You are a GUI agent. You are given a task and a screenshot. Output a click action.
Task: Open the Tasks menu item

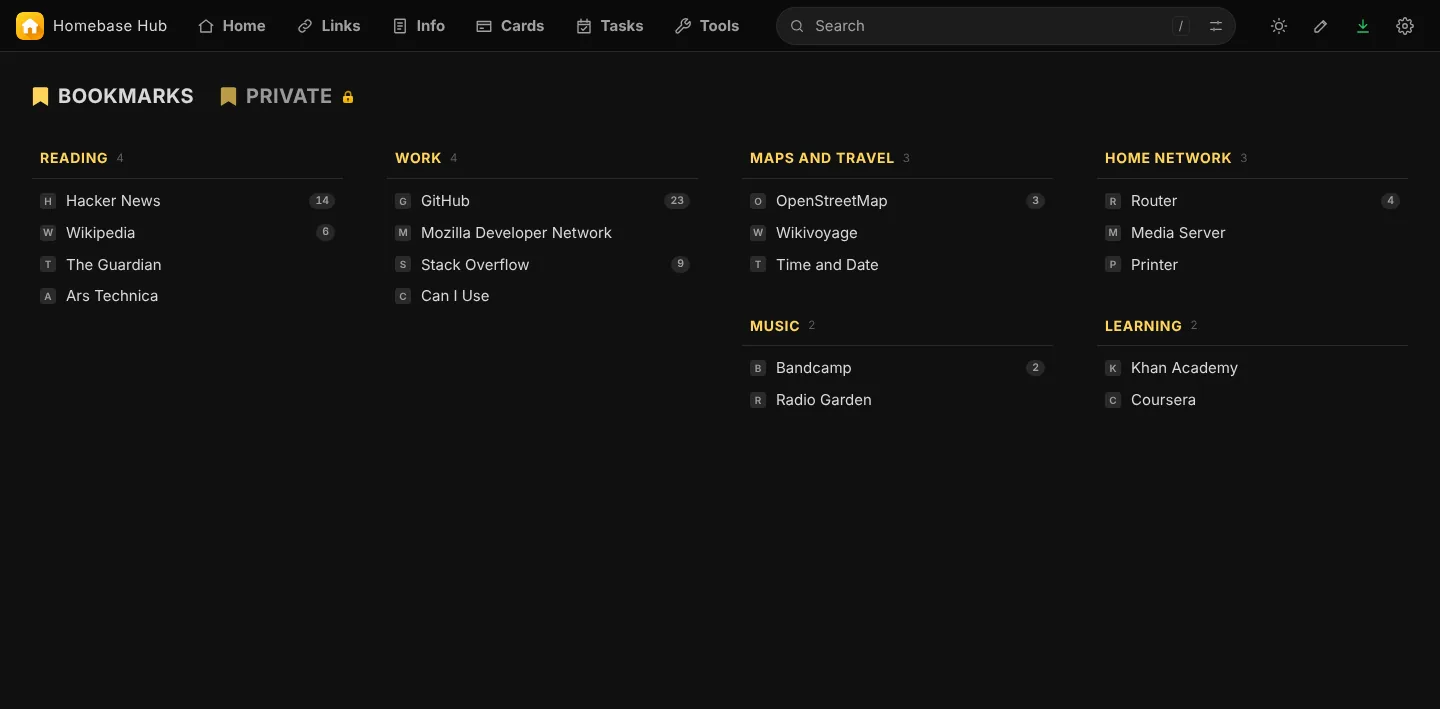(610, 26)
